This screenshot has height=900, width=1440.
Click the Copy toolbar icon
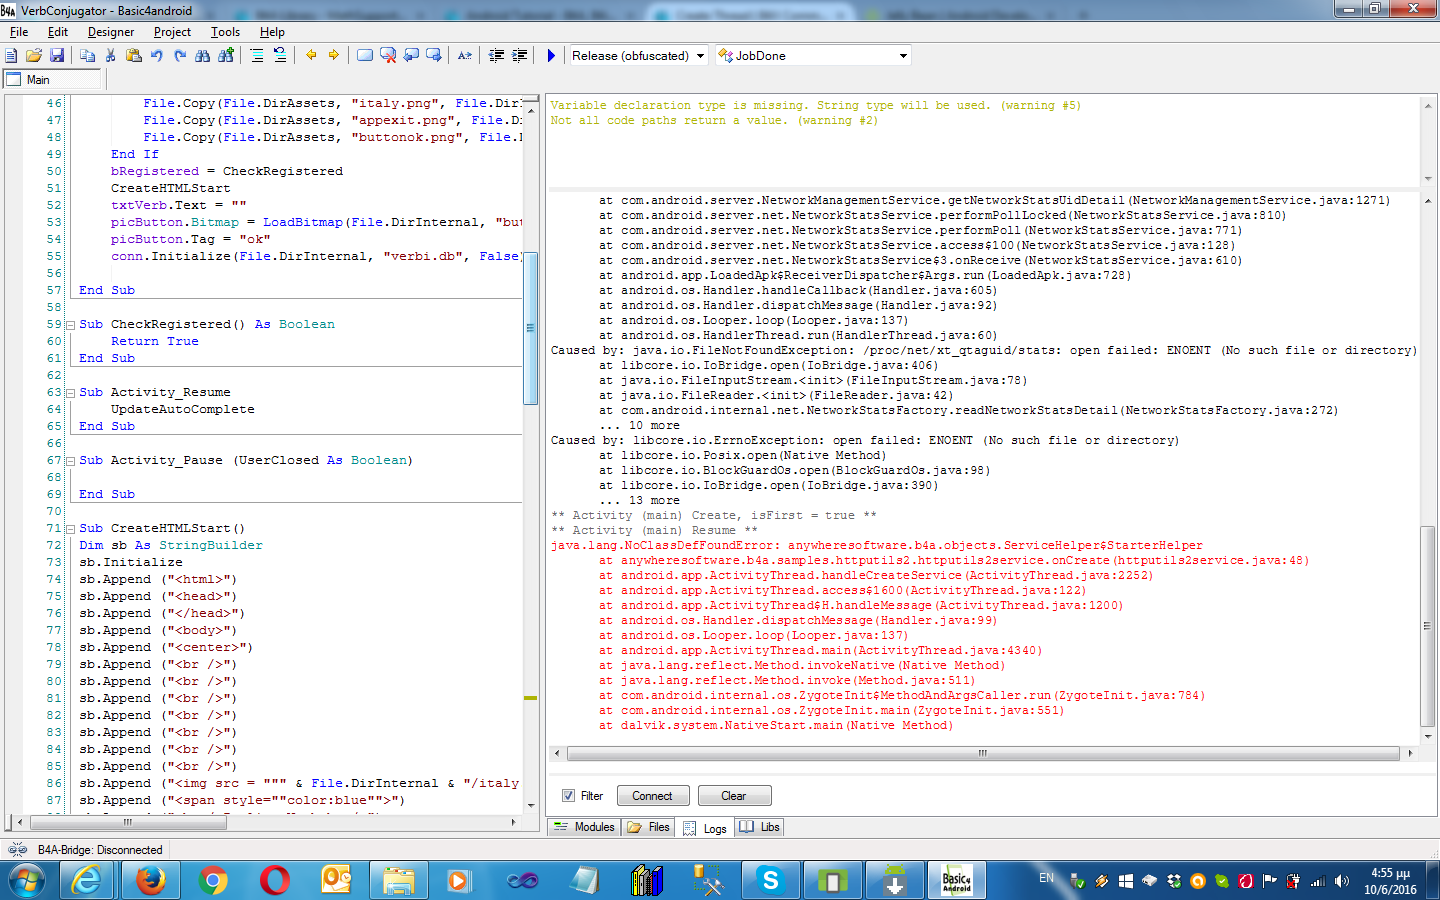click(87, 56)
